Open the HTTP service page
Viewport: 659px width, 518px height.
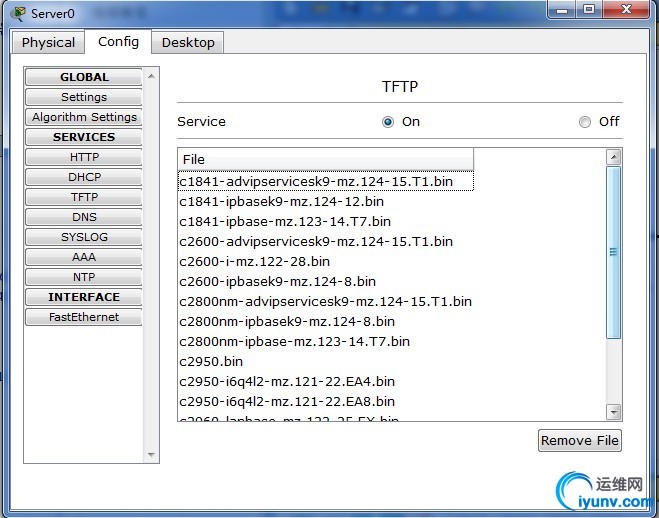click(84, 157)
